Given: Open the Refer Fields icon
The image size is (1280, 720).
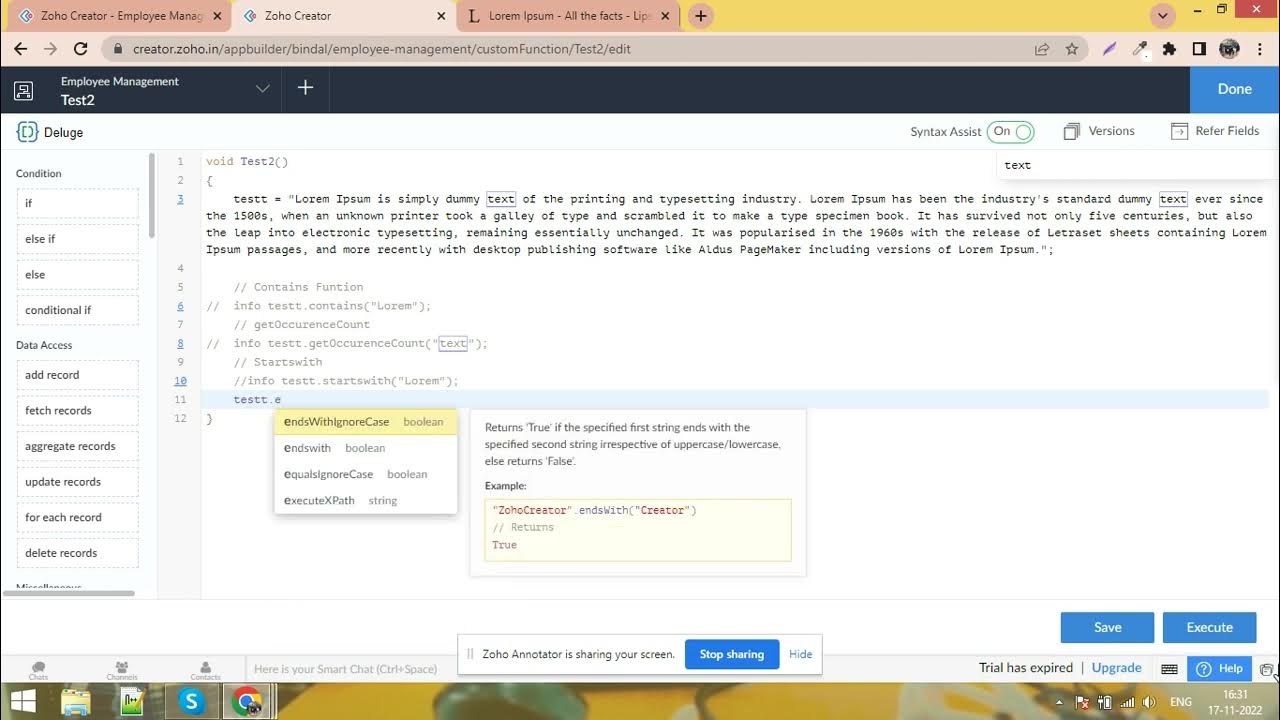Looking at the screenshot, I should (x=1179, y=131).
